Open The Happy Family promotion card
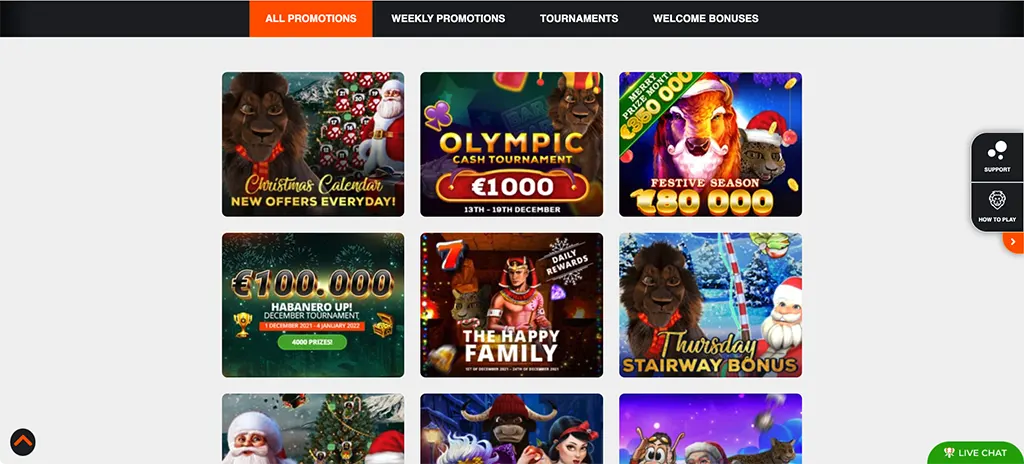The height and width of the screenshot is (464, 1024). (x=511, y=305)
